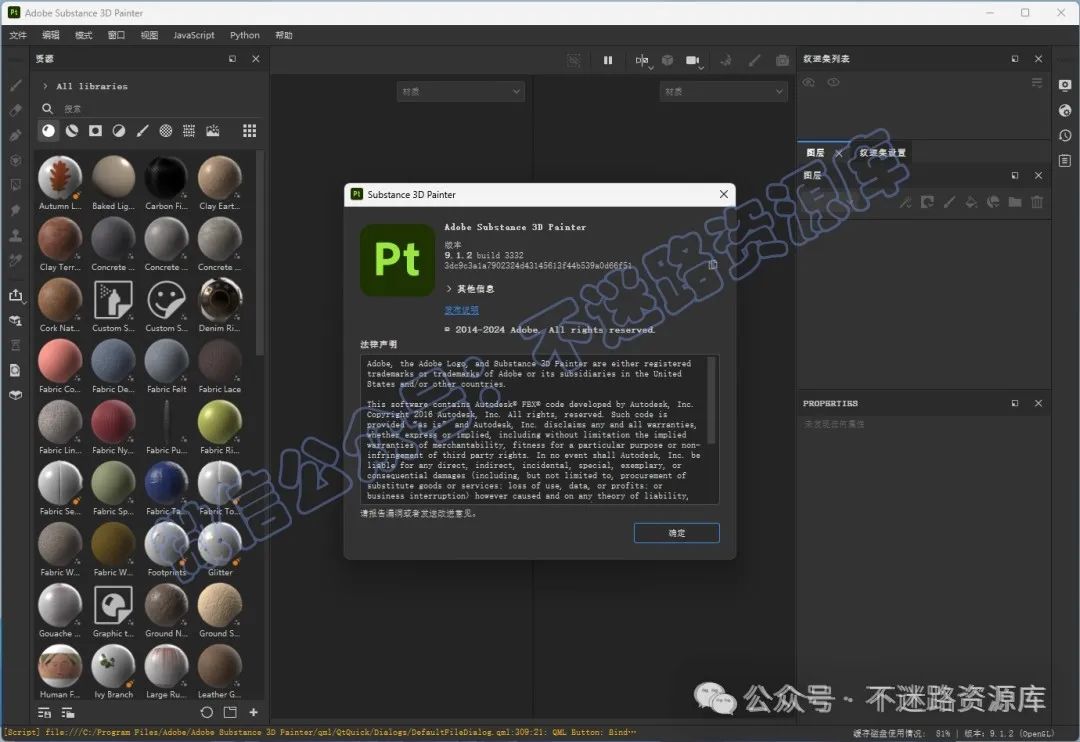1080x742 pixels.
Task: Click the legal notice text scrollbar
Action: click(x=711, y=400)
